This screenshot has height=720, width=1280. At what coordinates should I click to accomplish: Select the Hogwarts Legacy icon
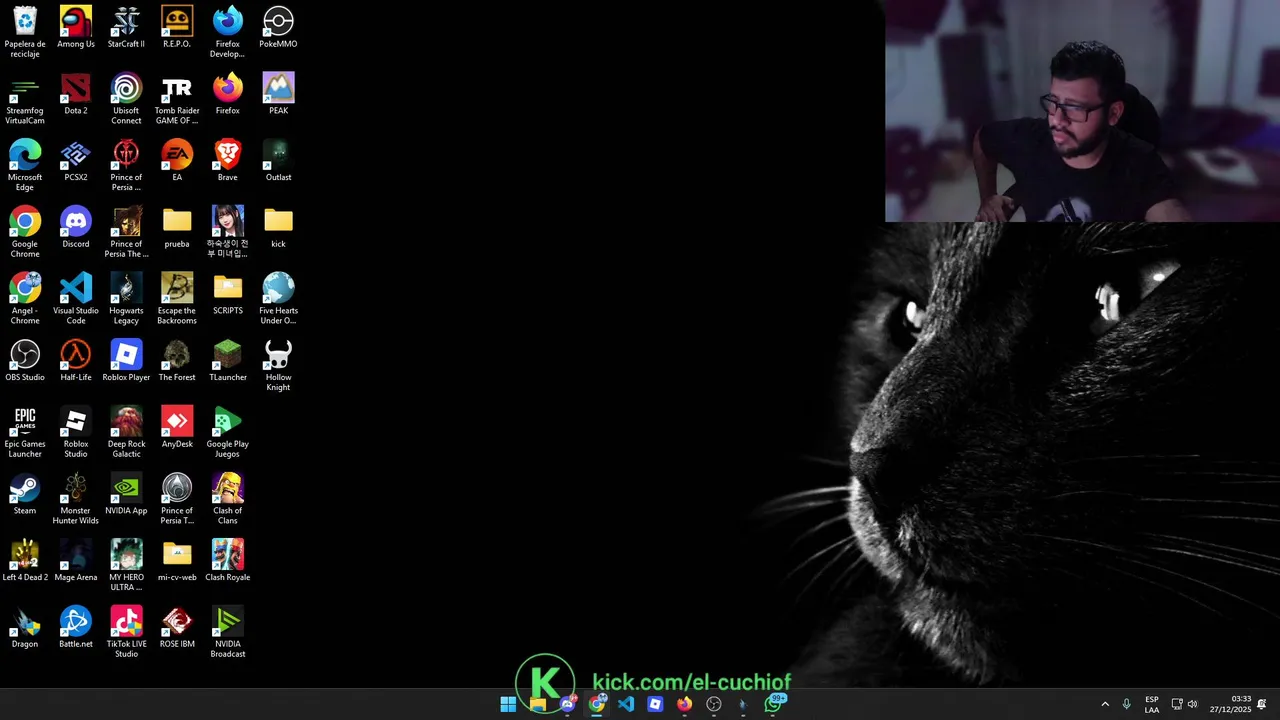click(x=126, y=299)
